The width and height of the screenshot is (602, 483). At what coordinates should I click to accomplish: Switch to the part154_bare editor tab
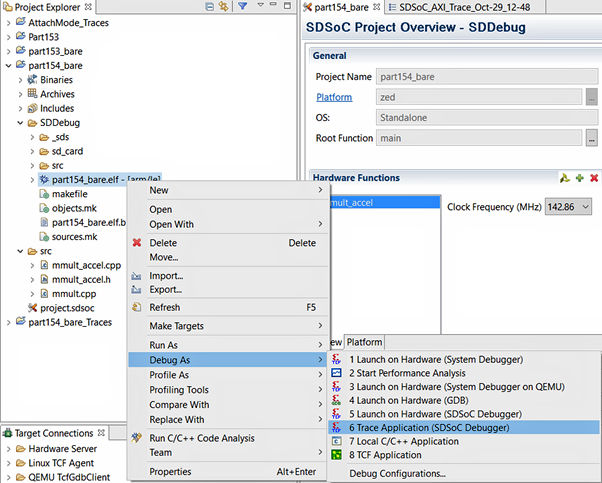[341, 7]
